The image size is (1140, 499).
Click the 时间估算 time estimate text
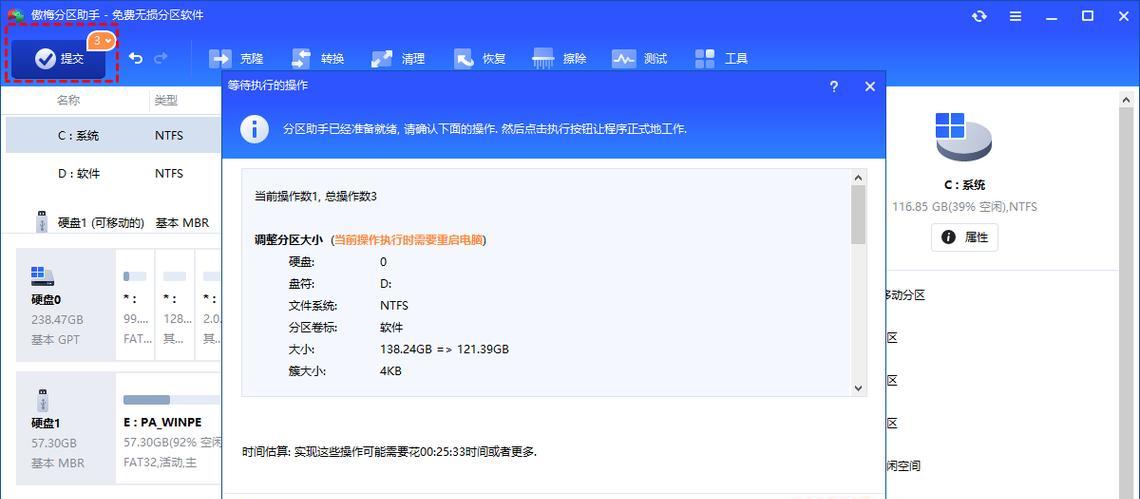click(x=389, y=452)
